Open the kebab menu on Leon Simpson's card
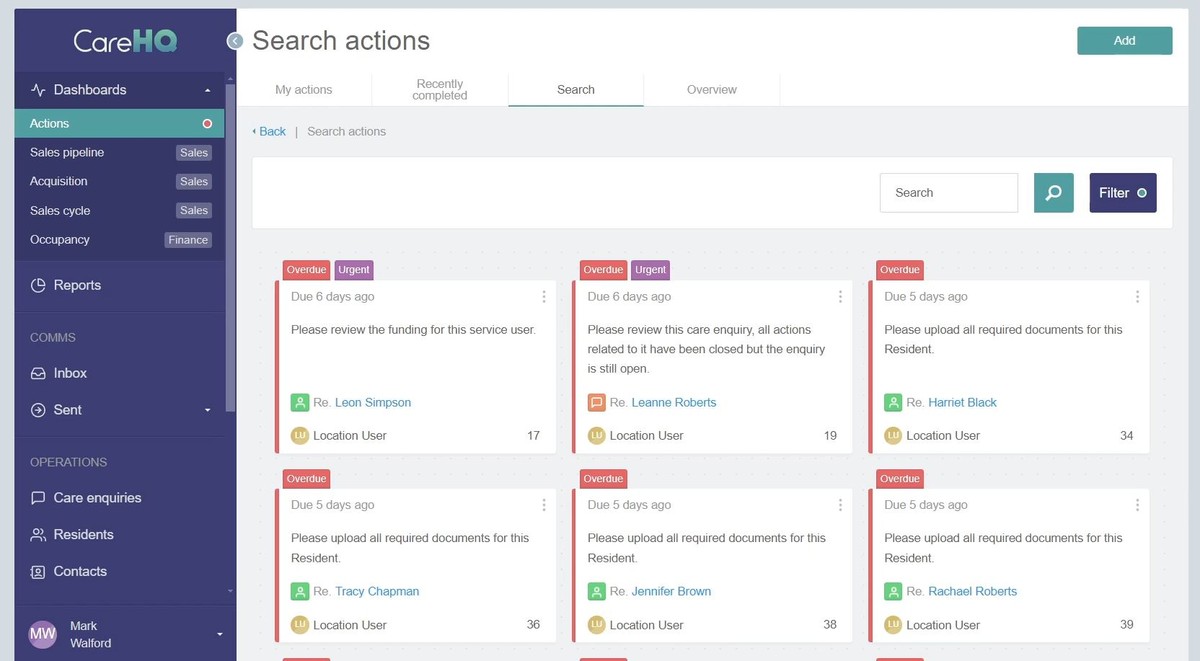Screen dimensions: 1200x661 coord(544,296)
